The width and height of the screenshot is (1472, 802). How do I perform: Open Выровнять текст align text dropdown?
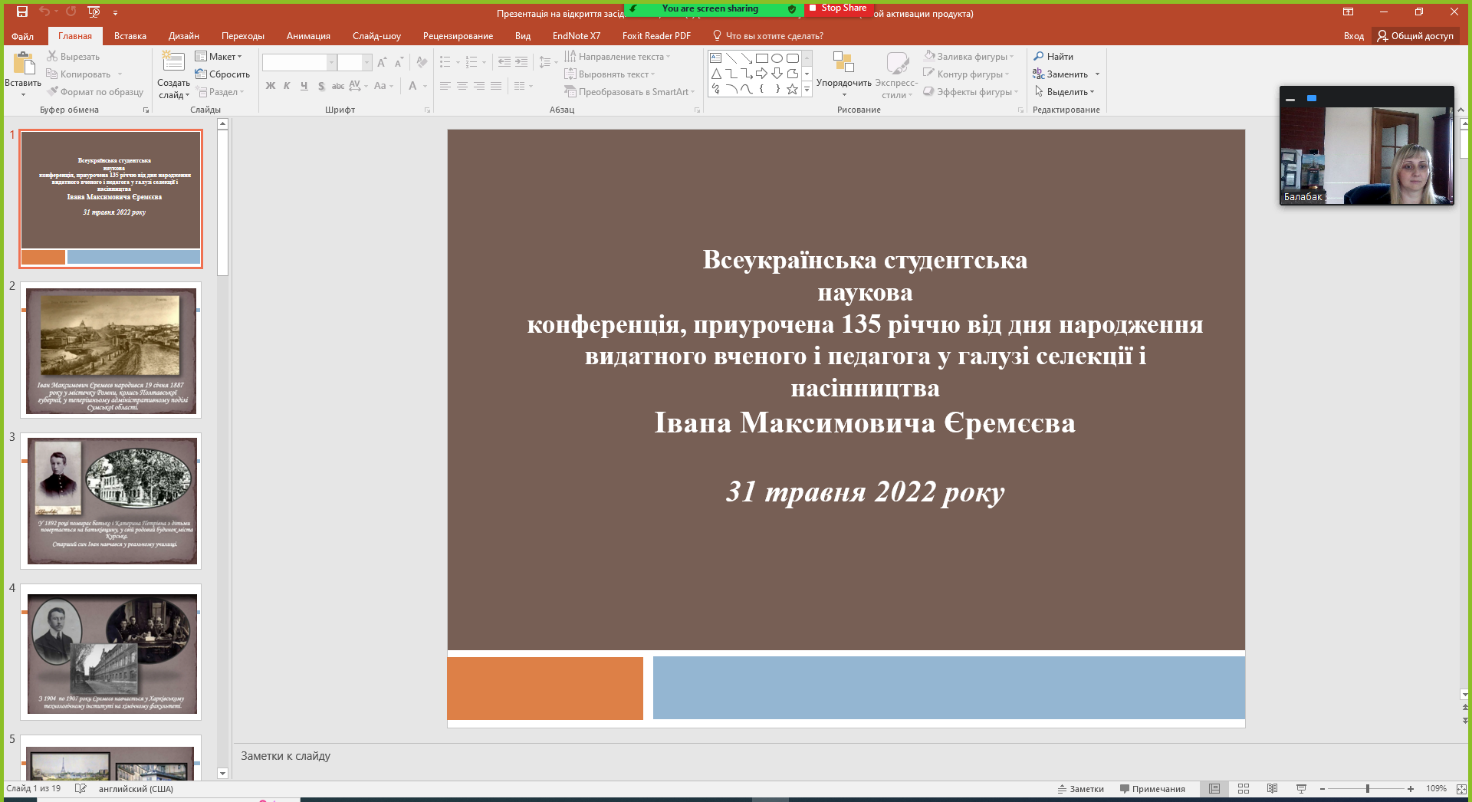[x=609, y=74]
